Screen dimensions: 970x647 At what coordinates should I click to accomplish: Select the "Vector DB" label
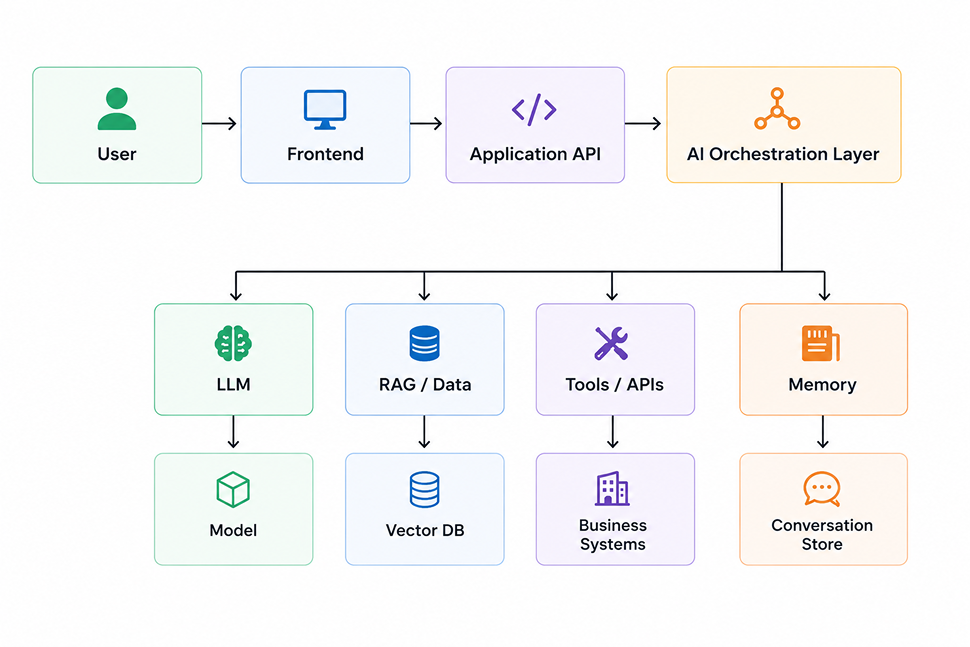[x=425, y=531]
